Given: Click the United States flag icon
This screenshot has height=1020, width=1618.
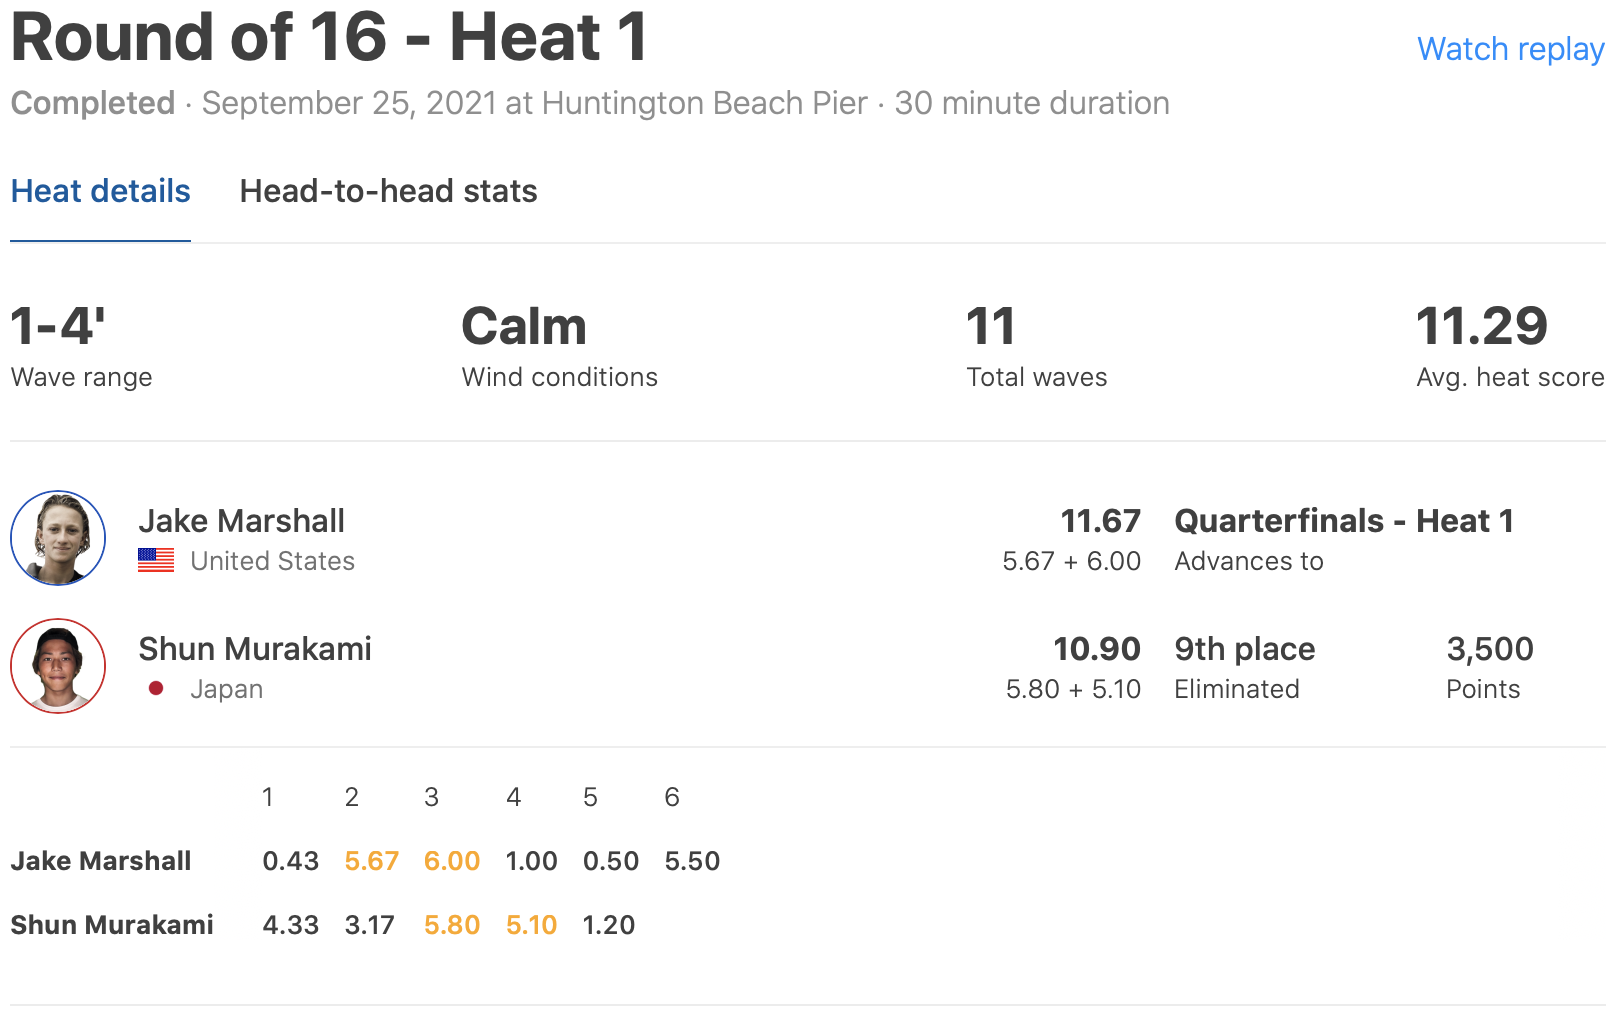Looking at the screenshot, I should [x=156, y=561].
